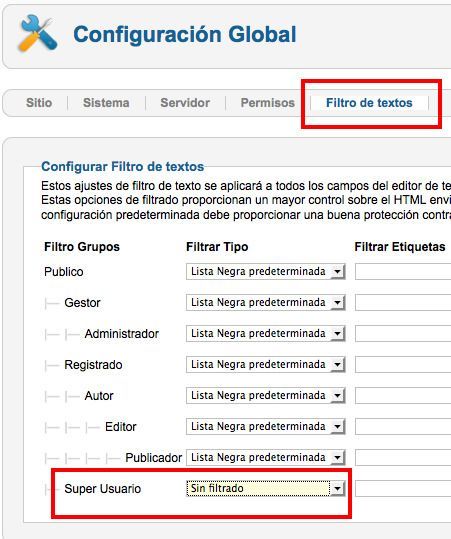Click Filtrar Etiquetas field for Gestor
This screenshot has width=451, height=539.
click(x=403, y=302)
